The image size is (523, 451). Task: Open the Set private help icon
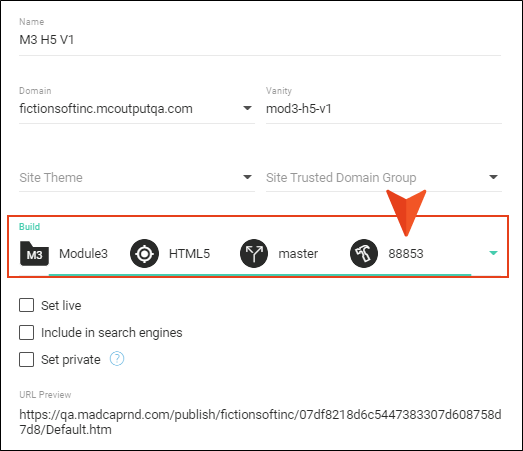[117, 359]
